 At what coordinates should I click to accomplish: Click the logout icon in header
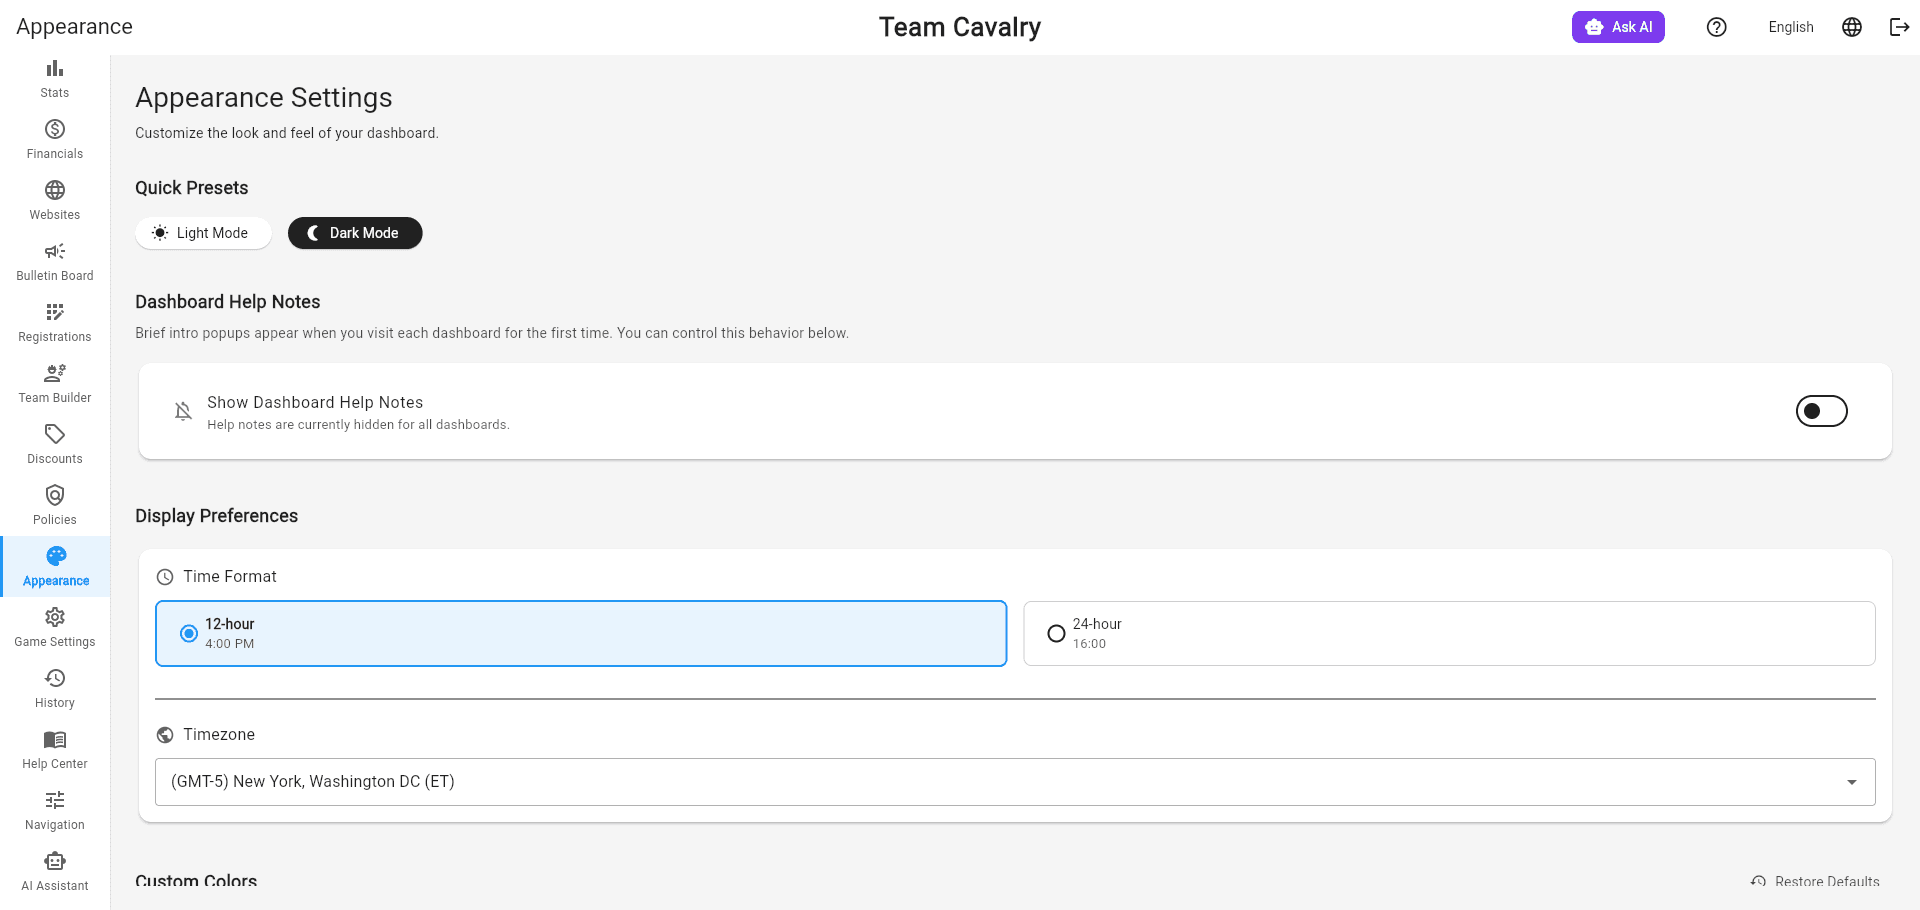click(1899, 27)
